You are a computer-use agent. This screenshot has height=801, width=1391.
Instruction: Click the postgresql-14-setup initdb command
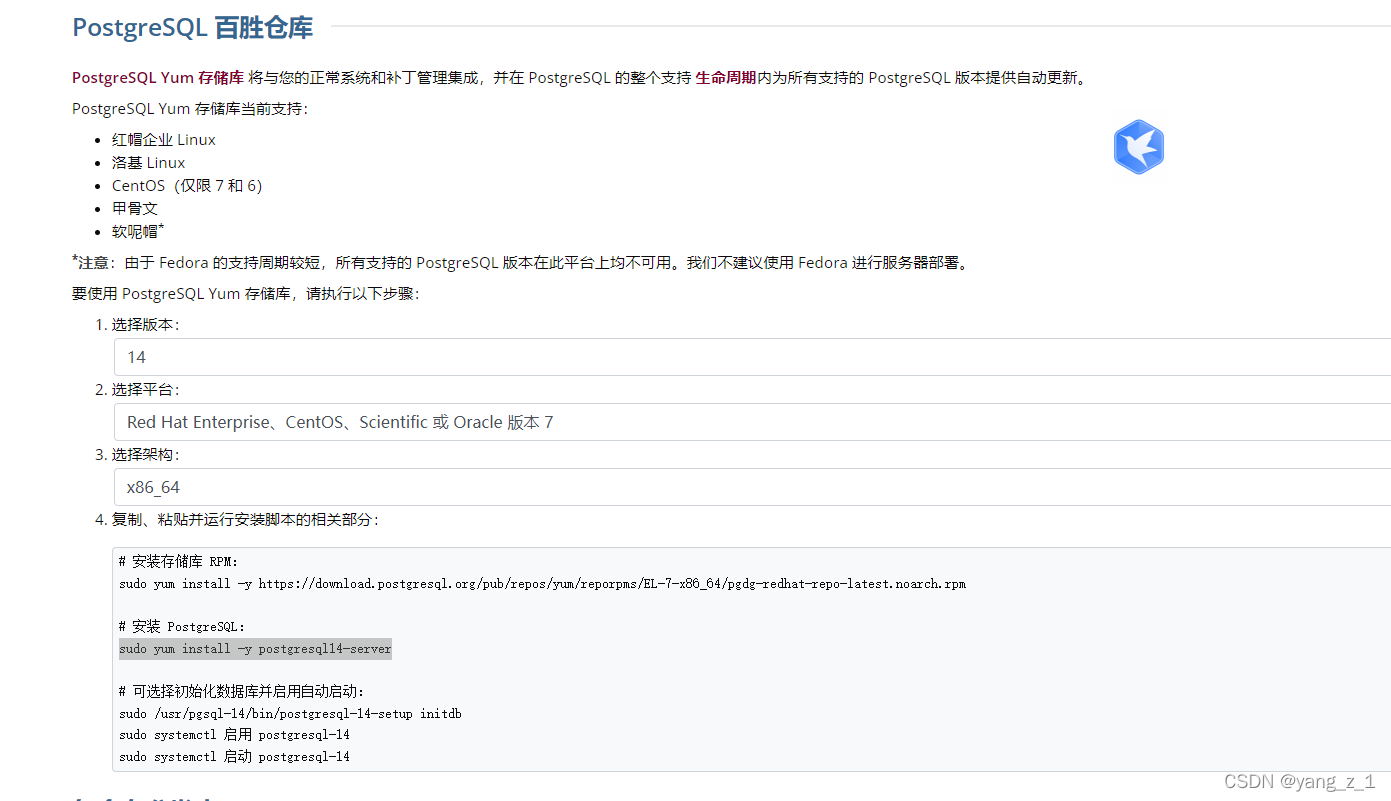(290, 714)
